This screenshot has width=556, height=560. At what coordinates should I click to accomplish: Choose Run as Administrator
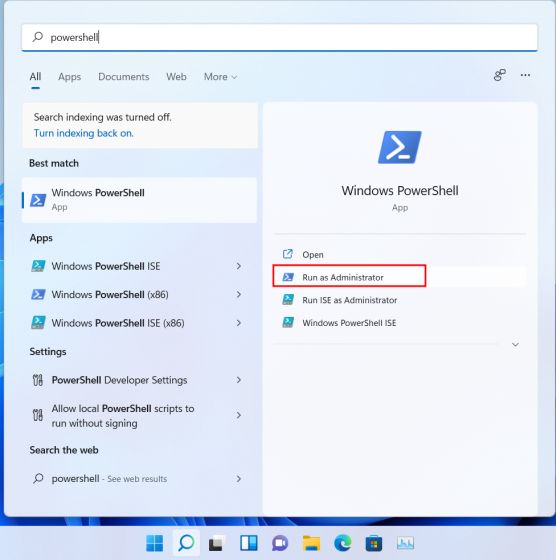(400, 277)
